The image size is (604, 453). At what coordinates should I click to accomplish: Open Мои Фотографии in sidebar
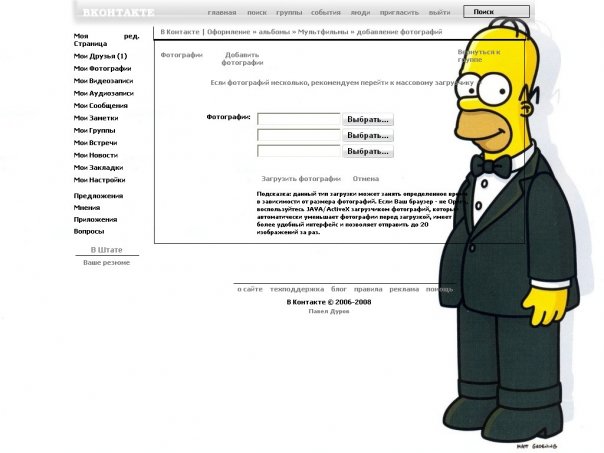(x=102, y=69)
